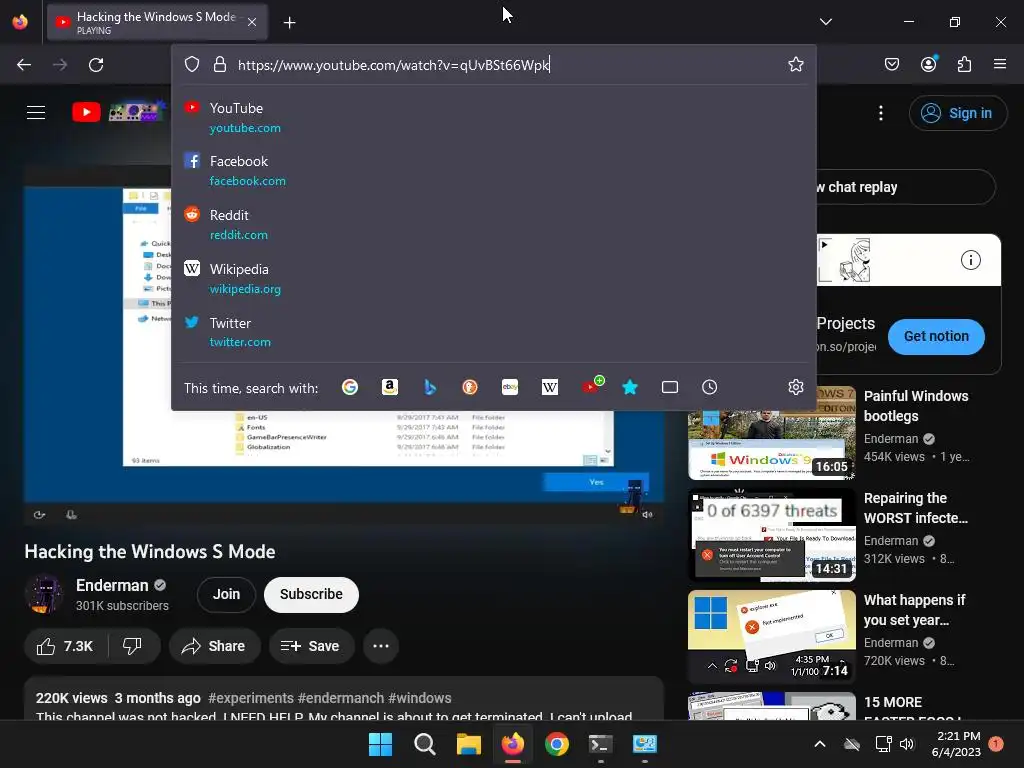The image size is (1024, 768).
Task: Expand the list all tabs chevron
Action: (x=825, y=22)
